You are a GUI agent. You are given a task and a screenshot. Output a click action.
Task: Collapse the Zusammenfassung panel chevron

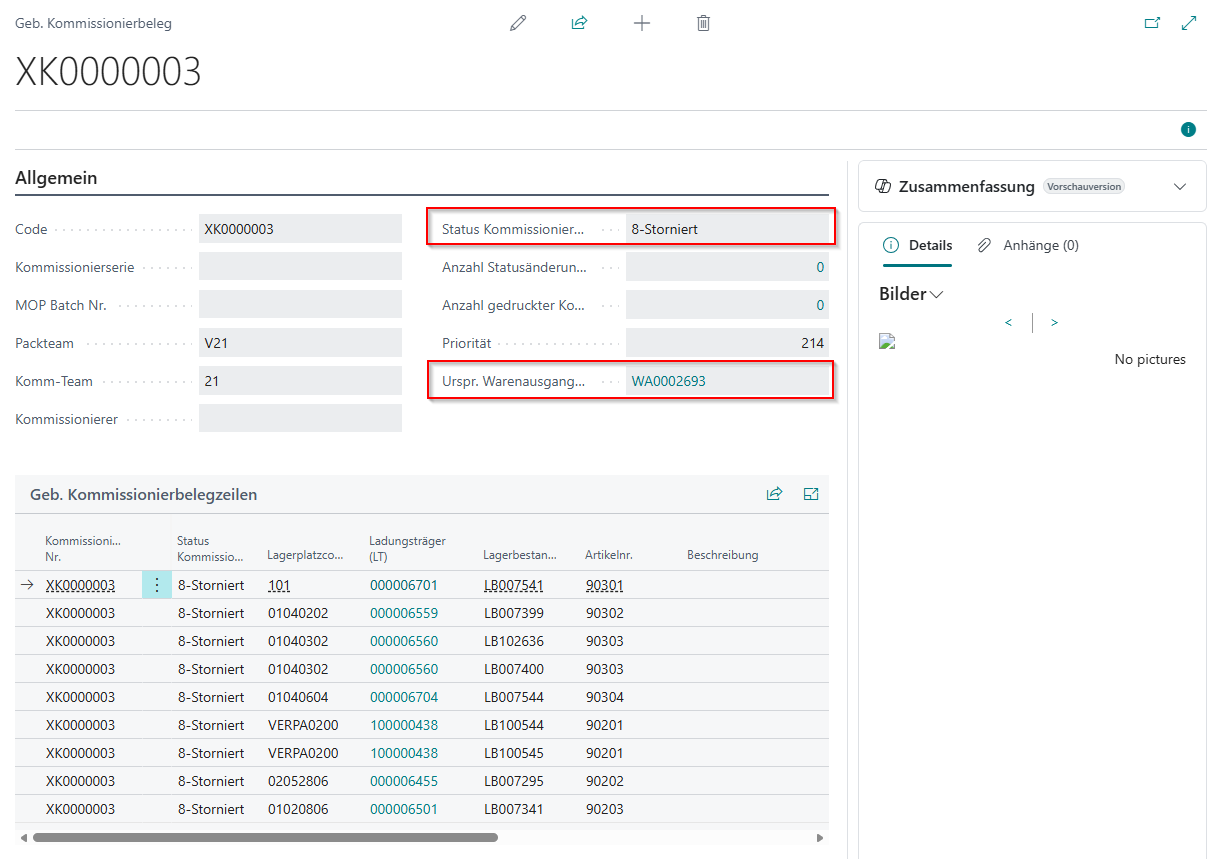[1180, 187]
